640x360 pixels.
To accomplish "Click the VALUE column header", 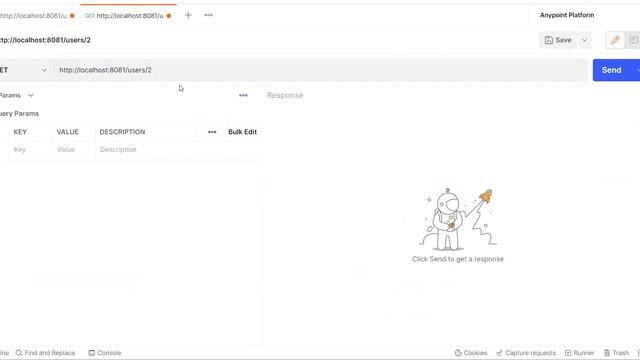I will coord(67,132).
